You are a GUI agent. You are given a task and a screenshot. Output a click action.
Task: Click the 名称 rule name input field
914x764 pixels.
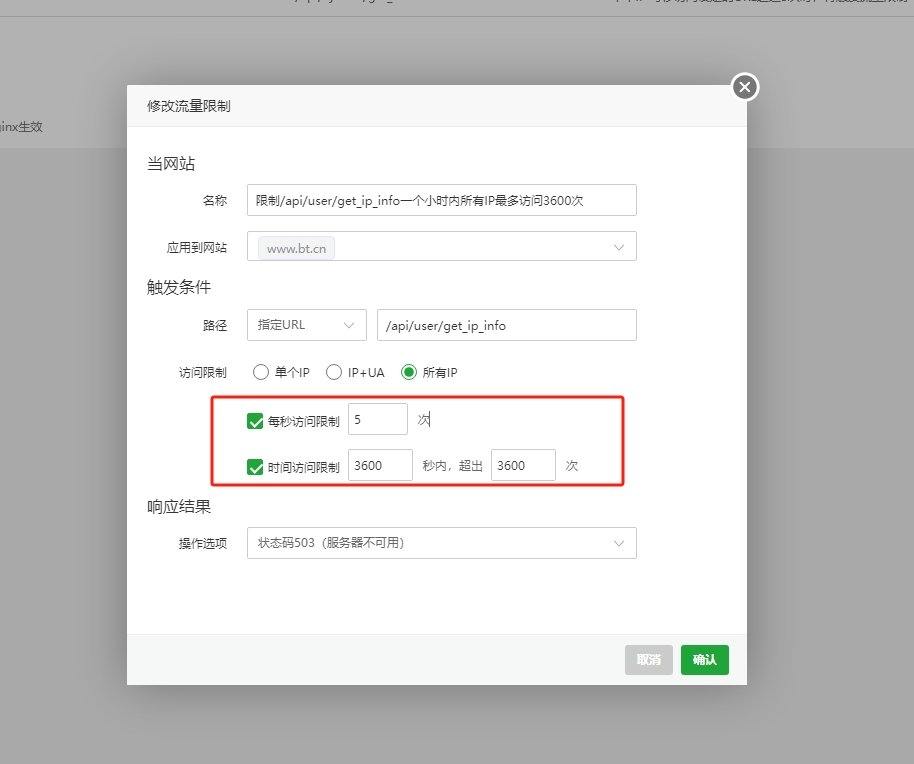pyautogui.click(x=441, y=200)
